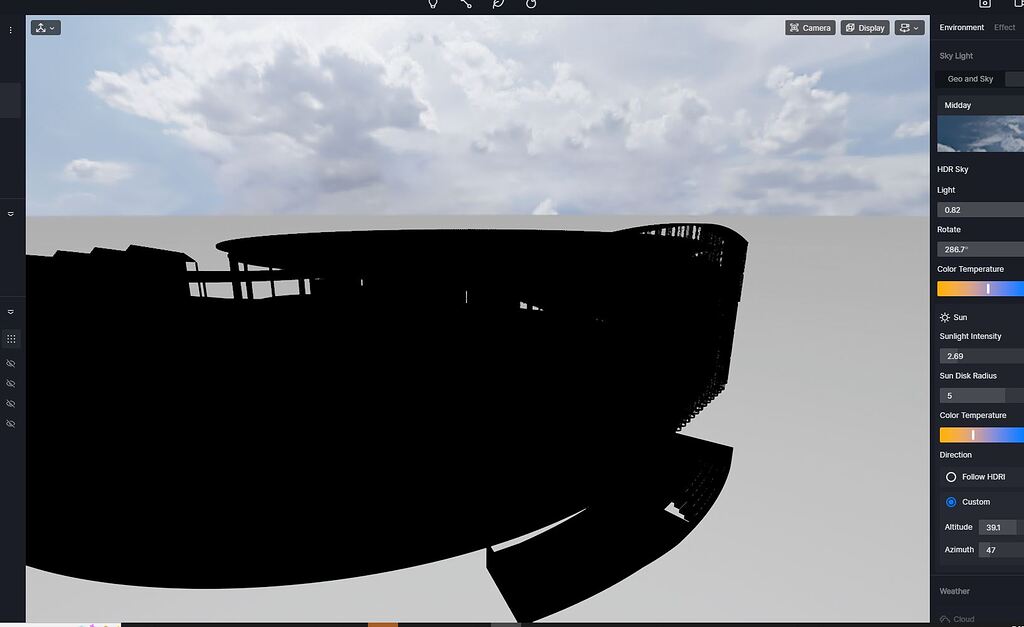Toggle the first hidden-eye visibility icon in sidebar
1024x627 pixels.
click(10, 363)
